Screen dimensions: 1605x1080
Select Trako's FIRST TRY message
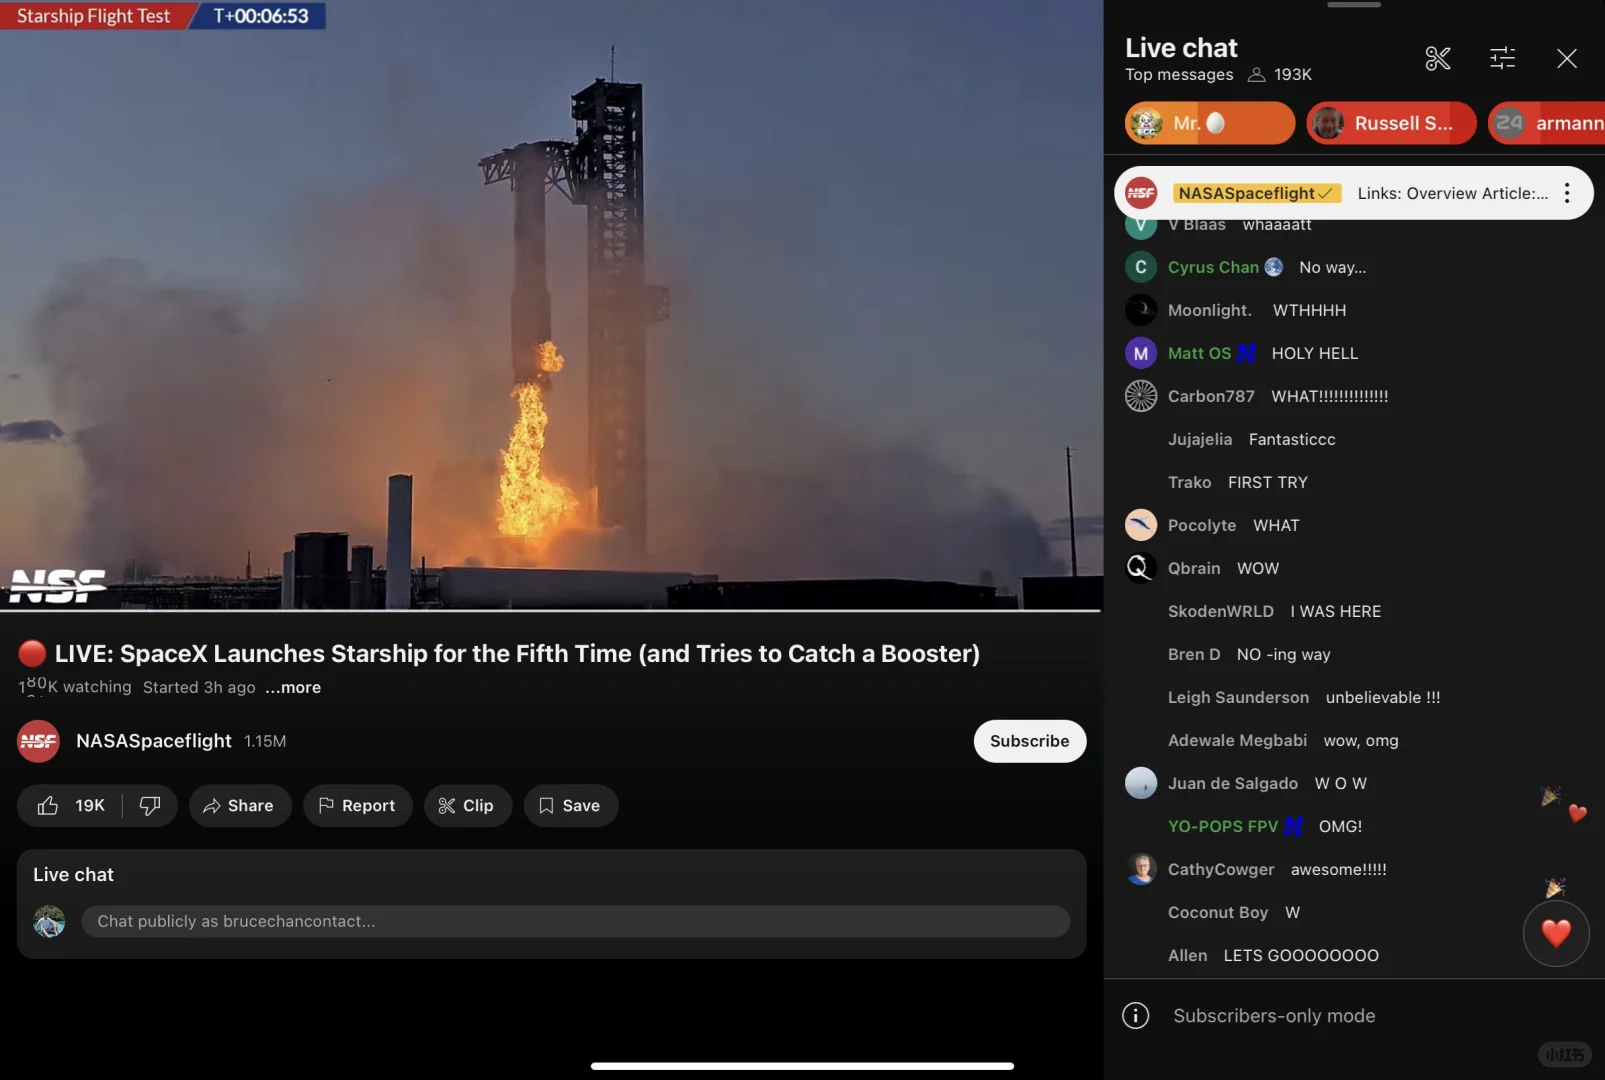pyautogui.click(x=1238, y=482)
